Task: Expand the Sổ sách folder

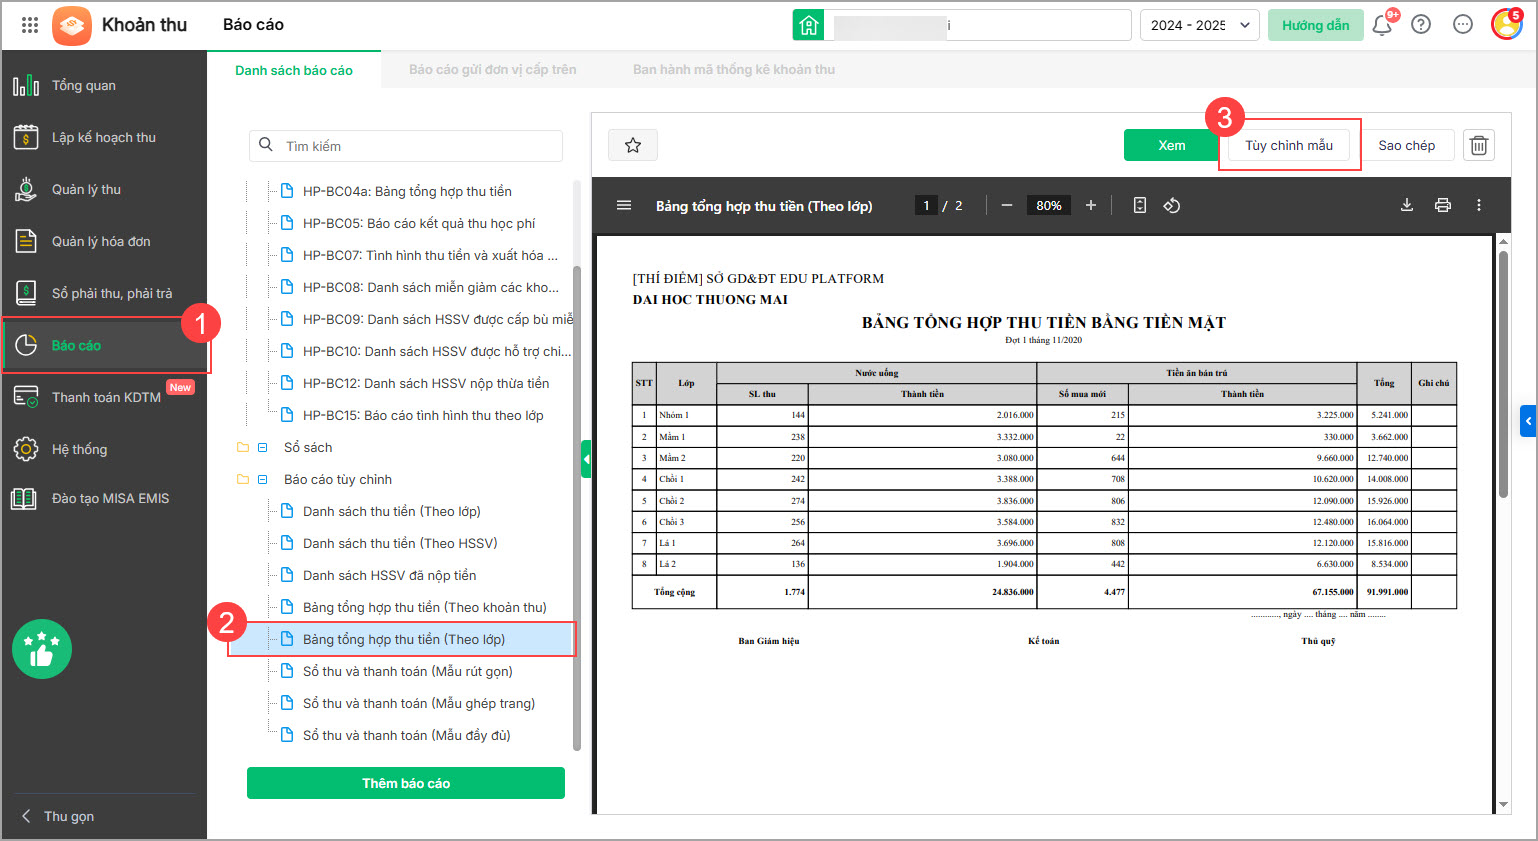Action: tap(263, 448)
